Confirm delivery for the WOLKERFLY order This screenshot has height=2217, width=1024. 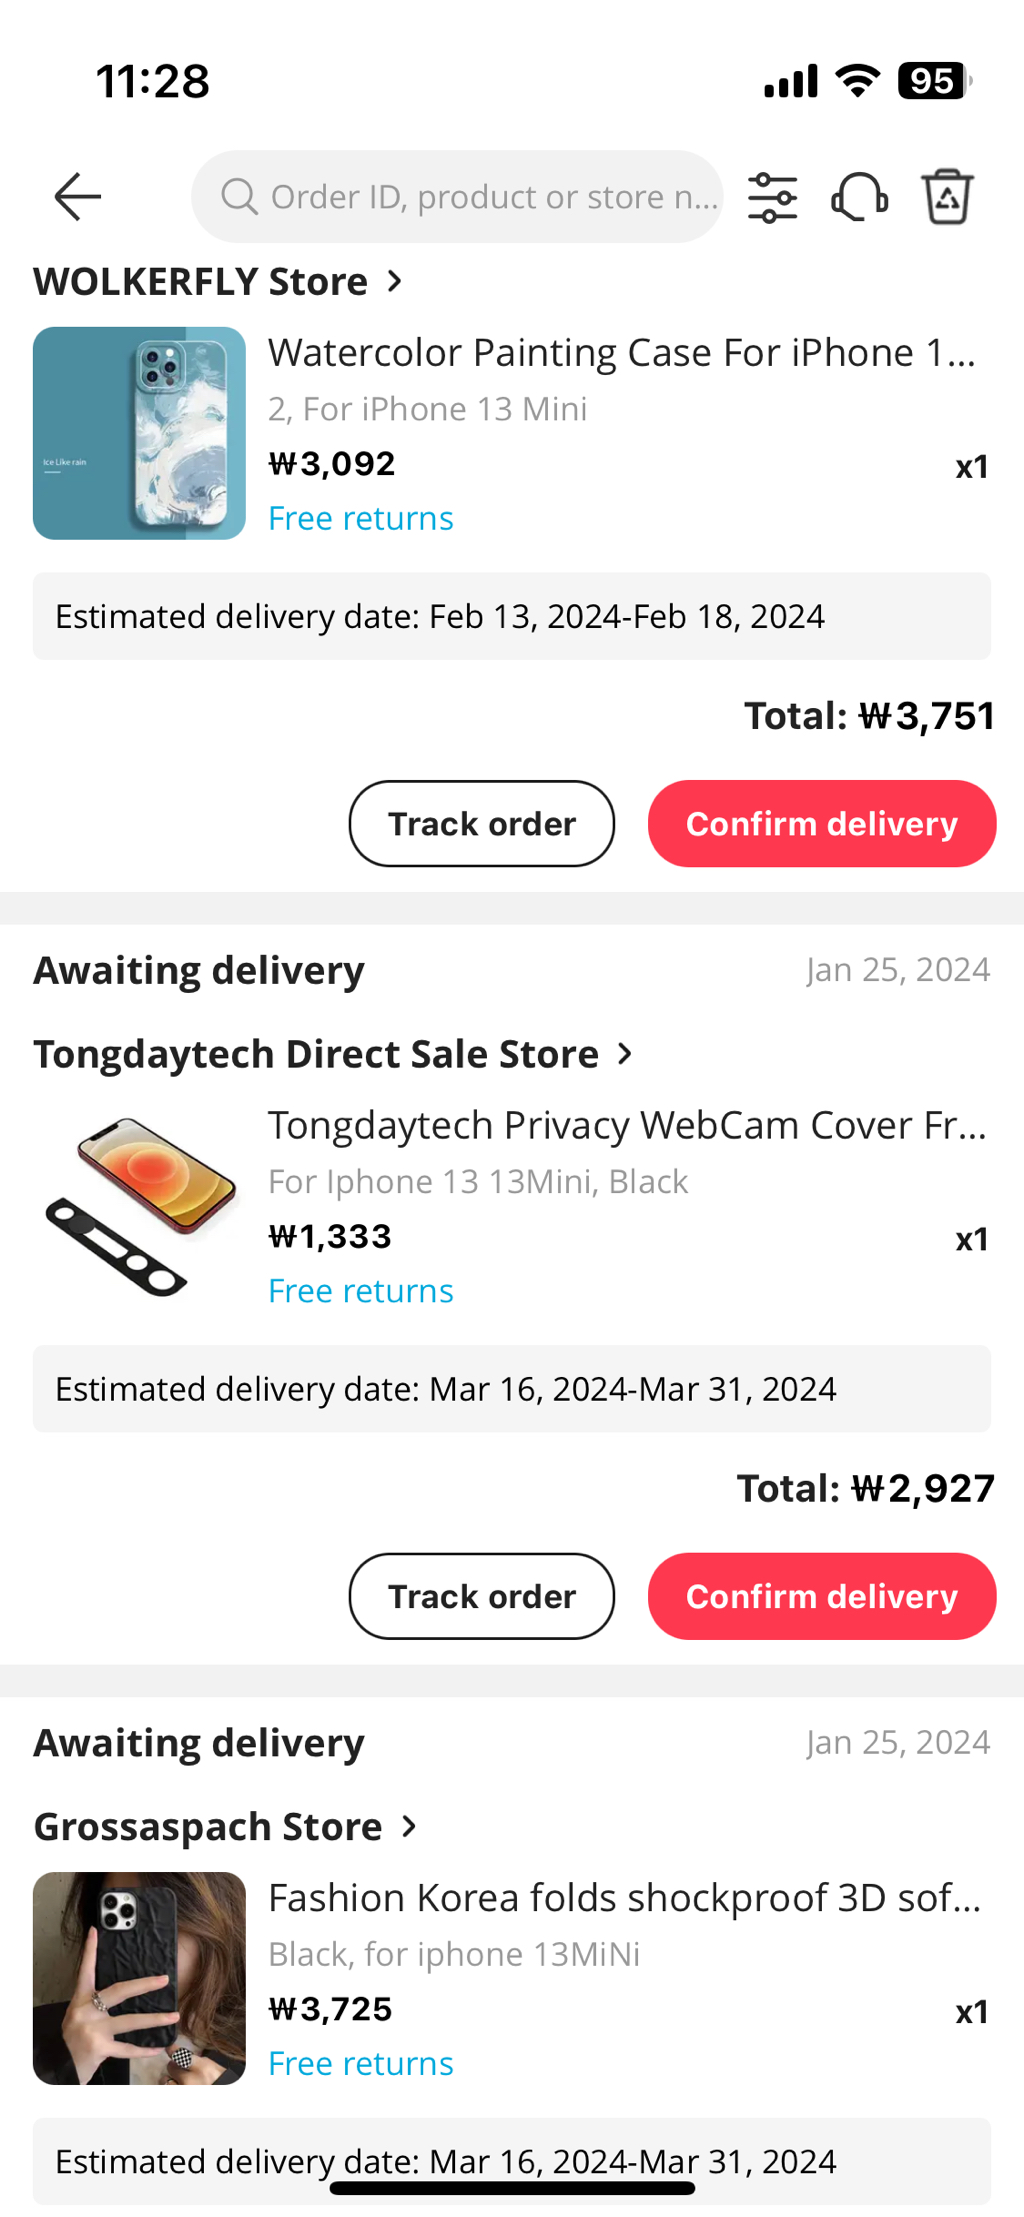821,824
